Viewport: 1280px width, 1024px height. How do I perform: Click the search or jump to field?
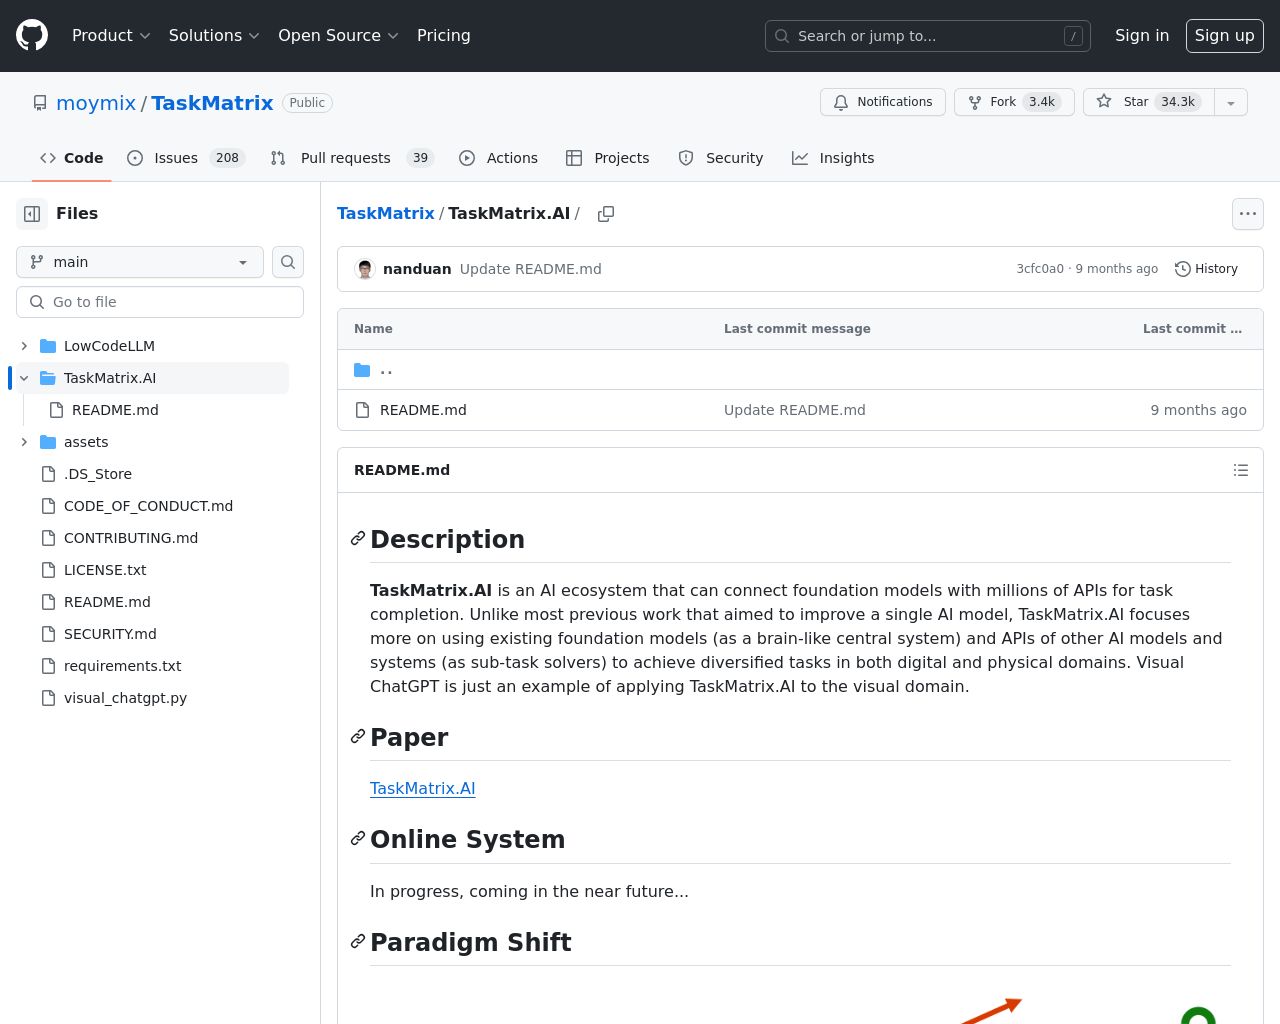927,36
